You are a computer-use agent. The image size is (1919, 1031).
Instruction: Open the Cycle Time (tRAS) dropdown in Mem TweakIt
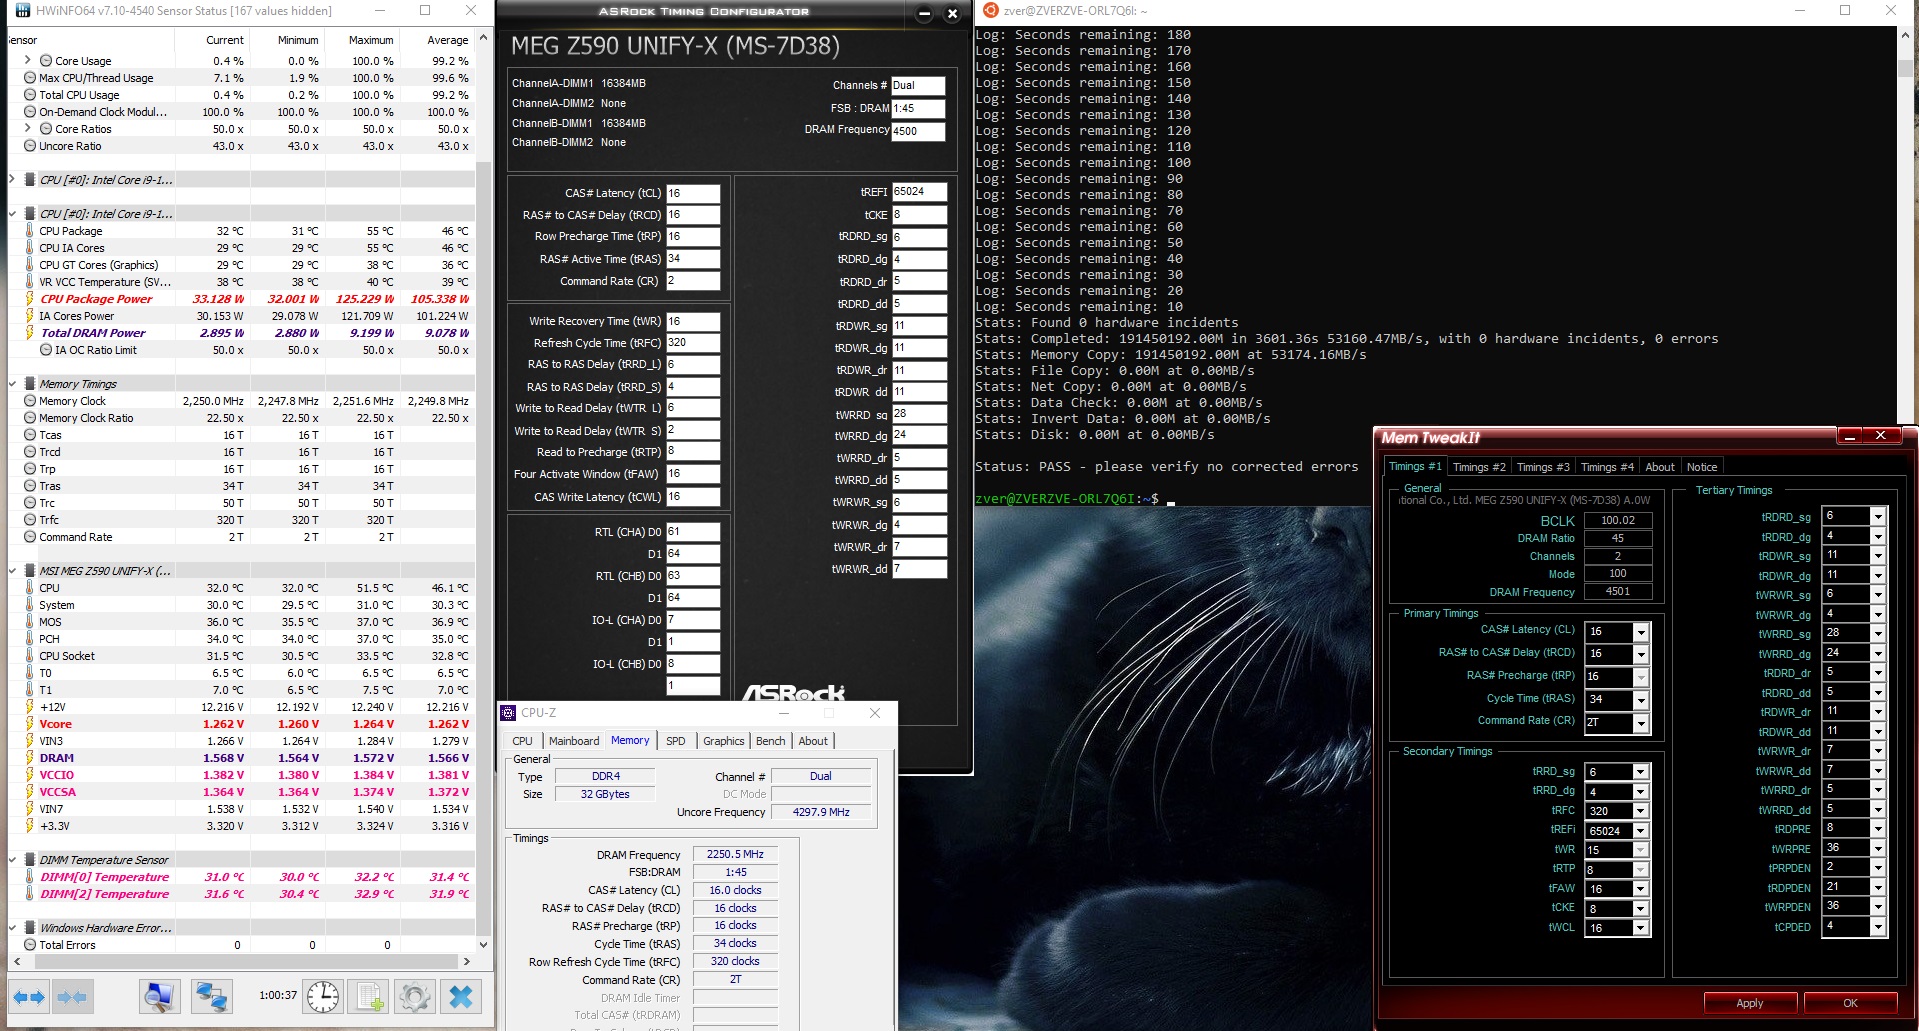pos(1641,700)
